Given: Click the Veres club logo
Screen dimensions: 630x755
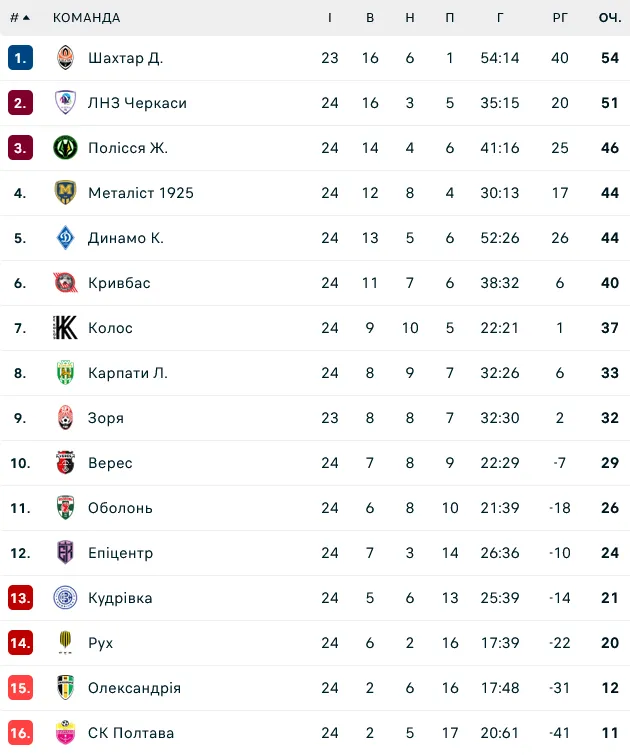Looking at the screenshot, I should pos(65,463).
